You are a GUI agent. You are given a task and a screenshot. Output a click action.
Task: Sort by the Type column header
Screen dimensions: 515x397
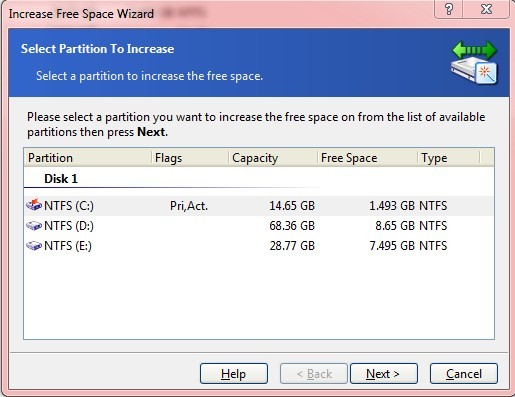[448, 158]
